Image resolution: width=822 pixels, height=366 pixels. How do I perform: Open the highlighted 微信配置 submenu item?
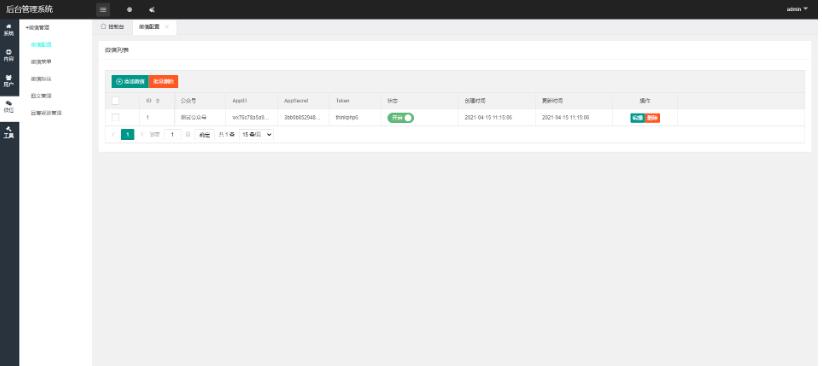tap(41, 45)
